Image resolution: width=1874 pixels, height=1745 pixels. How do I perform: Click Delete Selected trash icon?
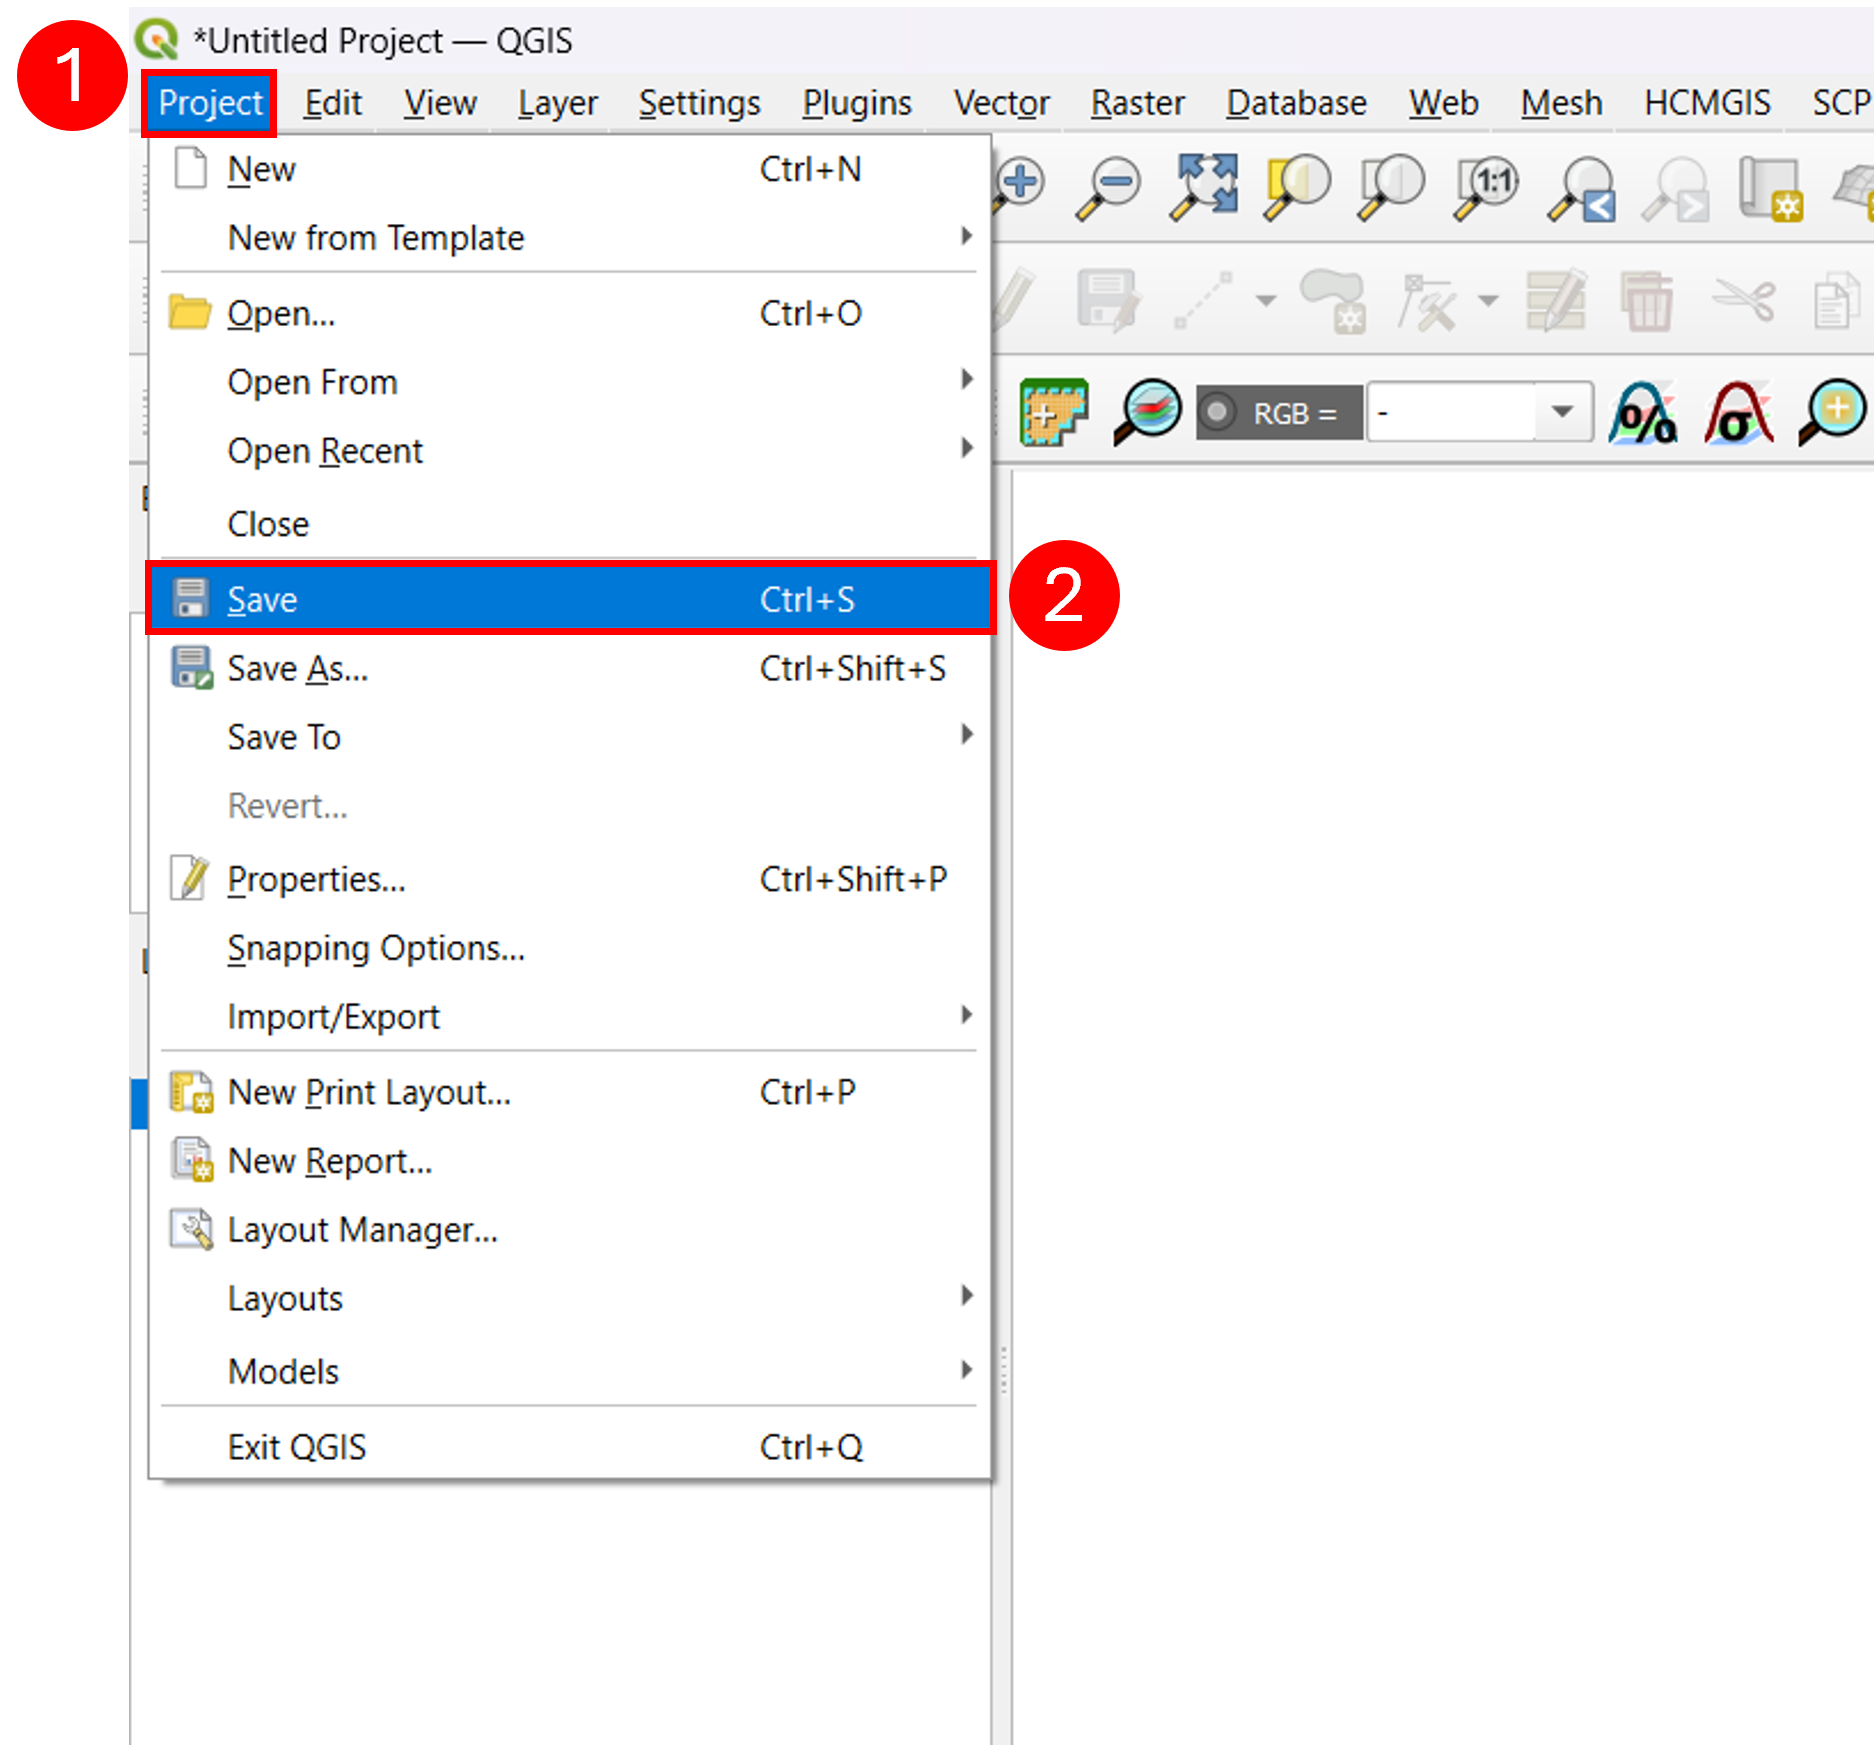point(1647,300)
